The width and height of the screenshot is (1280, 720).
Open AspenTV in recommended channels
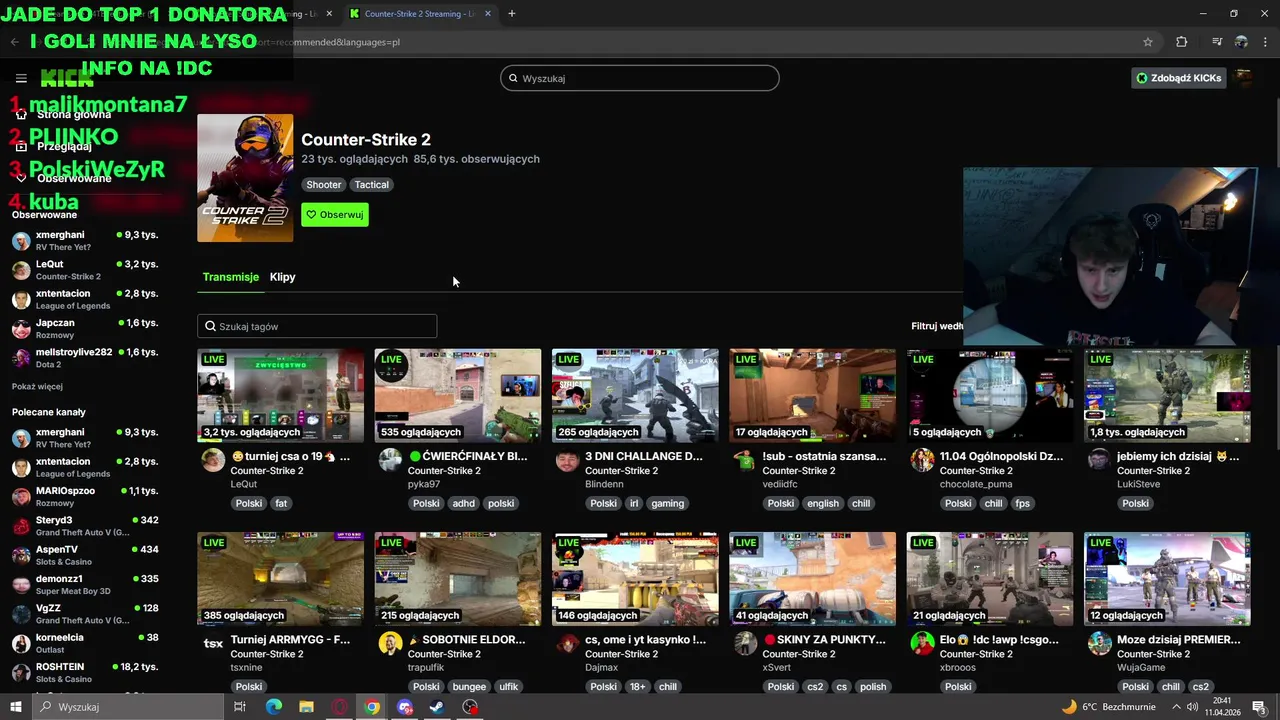(85, 555)
